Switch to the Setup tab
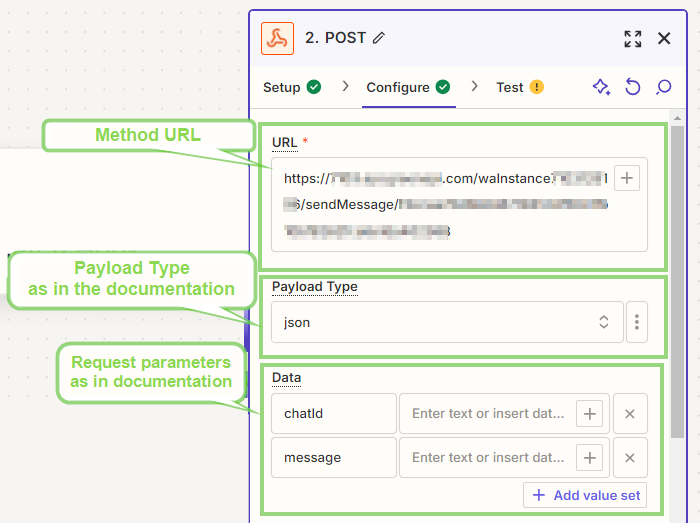Screen dimensions: 700x523 tap(291, 87)
